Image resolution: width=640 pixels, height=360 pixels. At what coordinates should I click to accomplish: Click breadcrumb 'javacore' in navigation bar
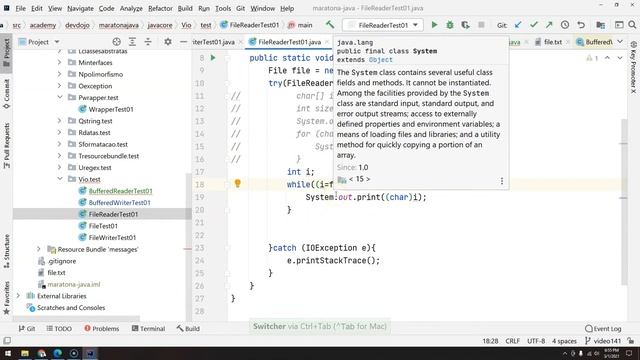pos(160,25)
